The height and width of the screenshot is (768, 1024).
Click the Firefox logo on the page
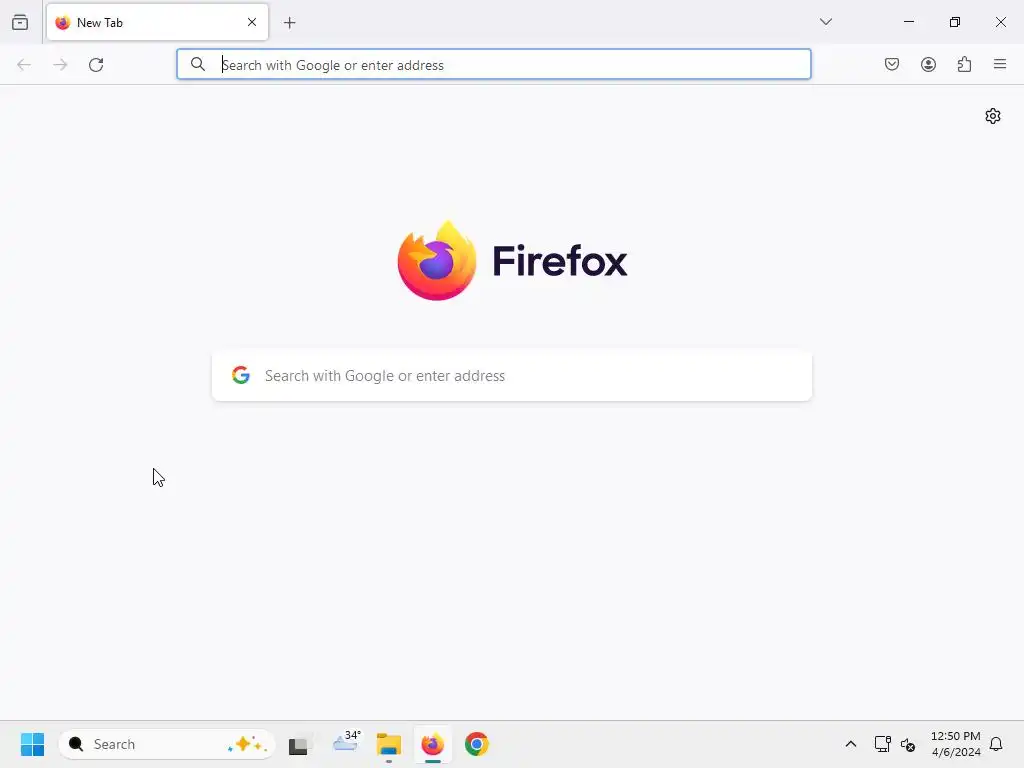[513, 261]
